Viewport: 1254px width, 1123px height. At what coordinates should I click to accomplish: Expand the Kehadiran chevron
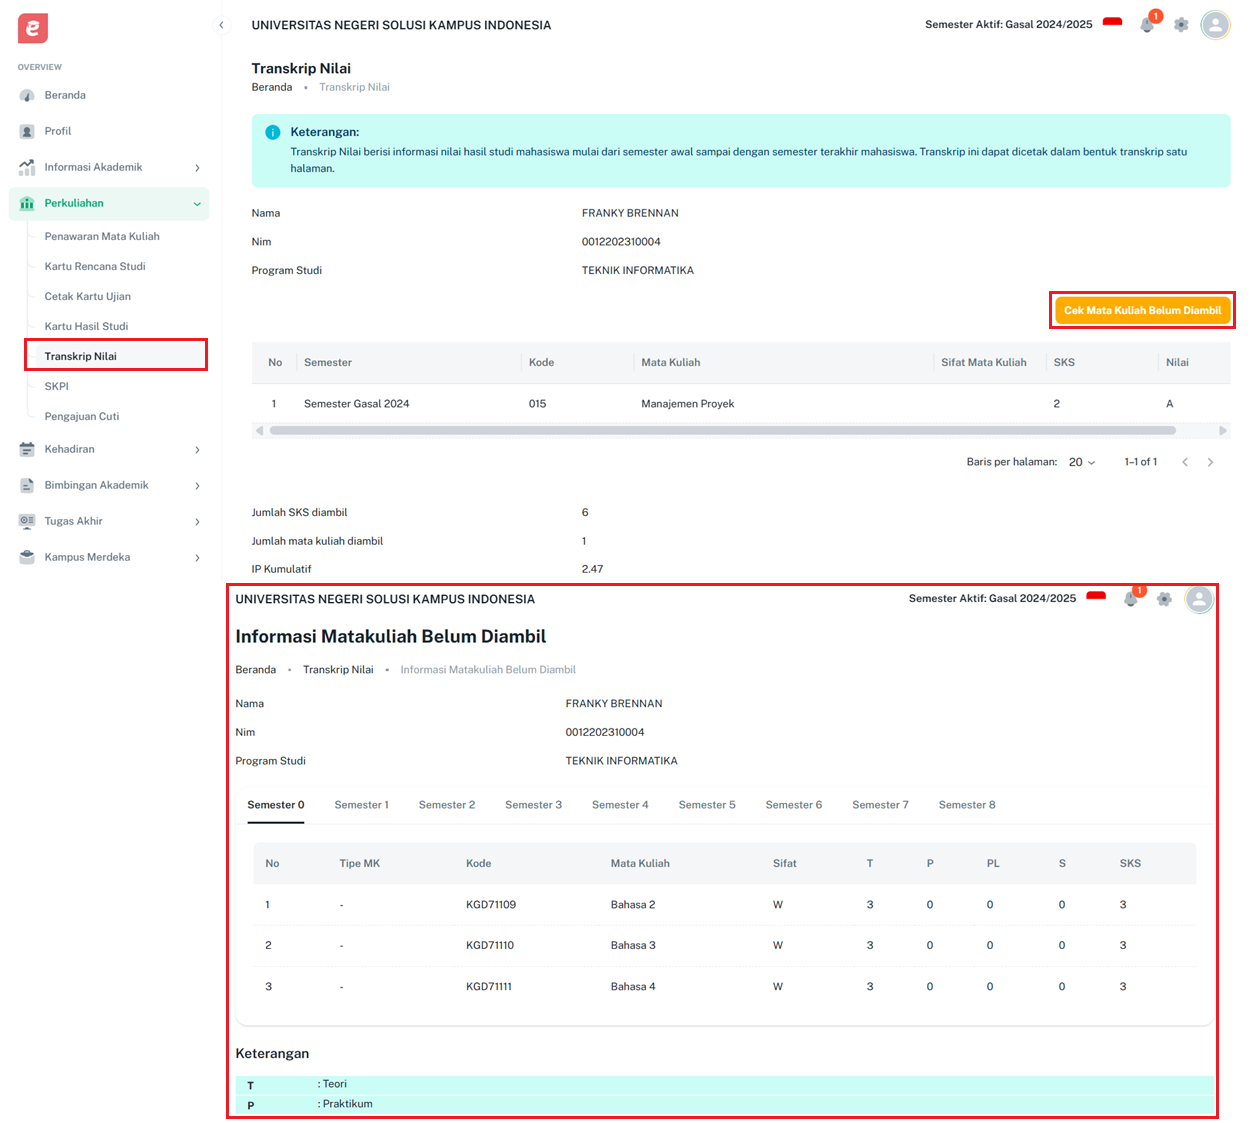pos(197,450)
